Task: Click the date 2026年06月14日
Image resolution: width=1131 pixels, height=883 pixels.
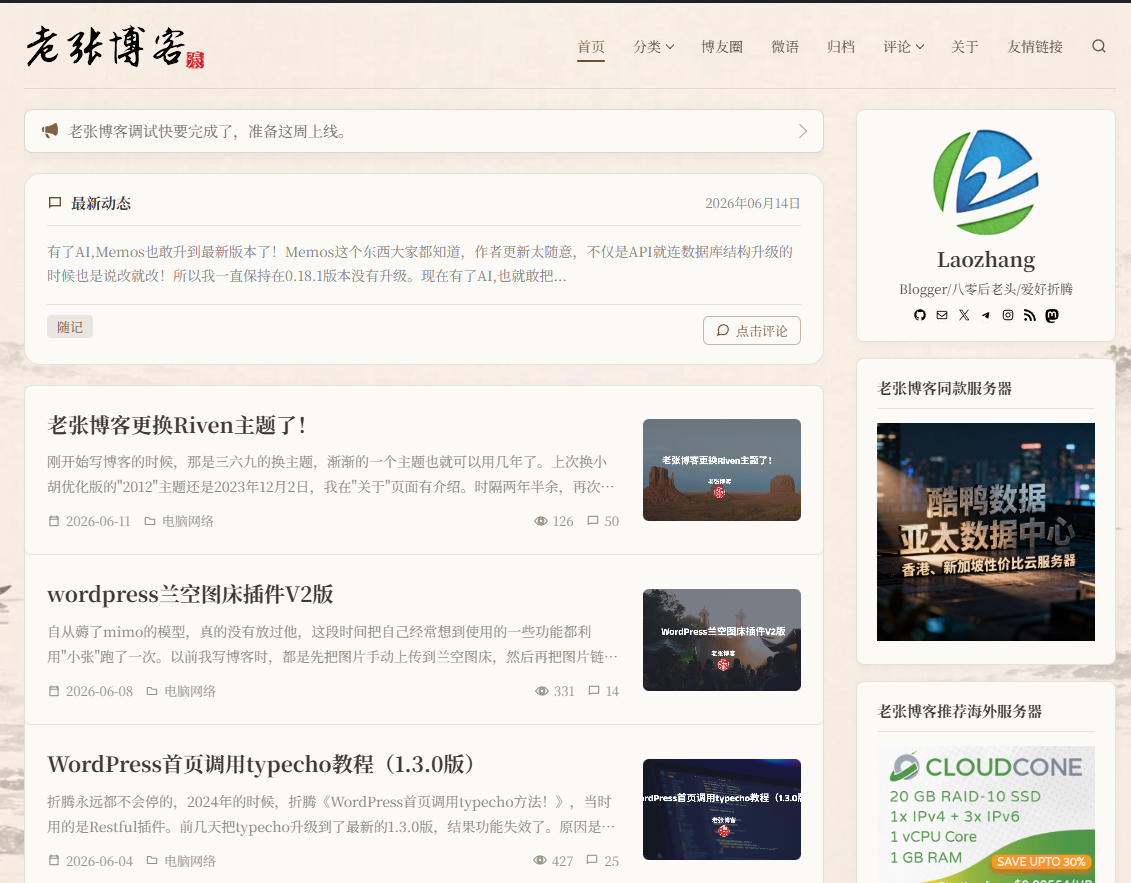Action: pos(752,203)
